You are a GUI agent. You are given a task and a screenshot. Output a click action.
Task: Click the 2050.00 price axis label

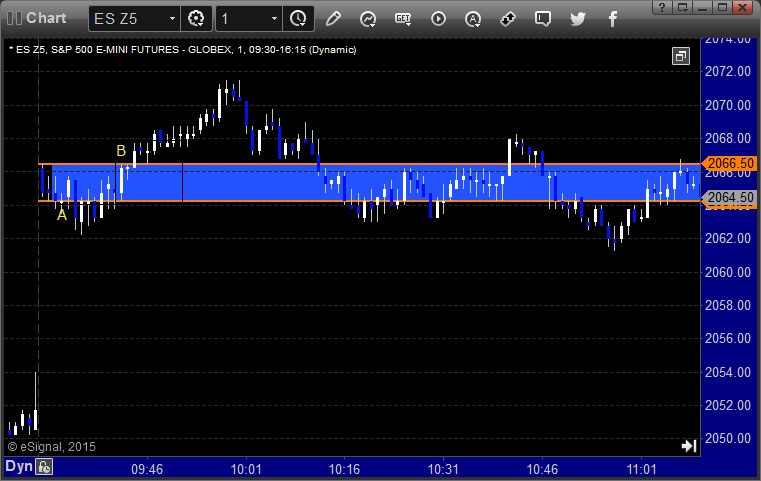[728, 438]
